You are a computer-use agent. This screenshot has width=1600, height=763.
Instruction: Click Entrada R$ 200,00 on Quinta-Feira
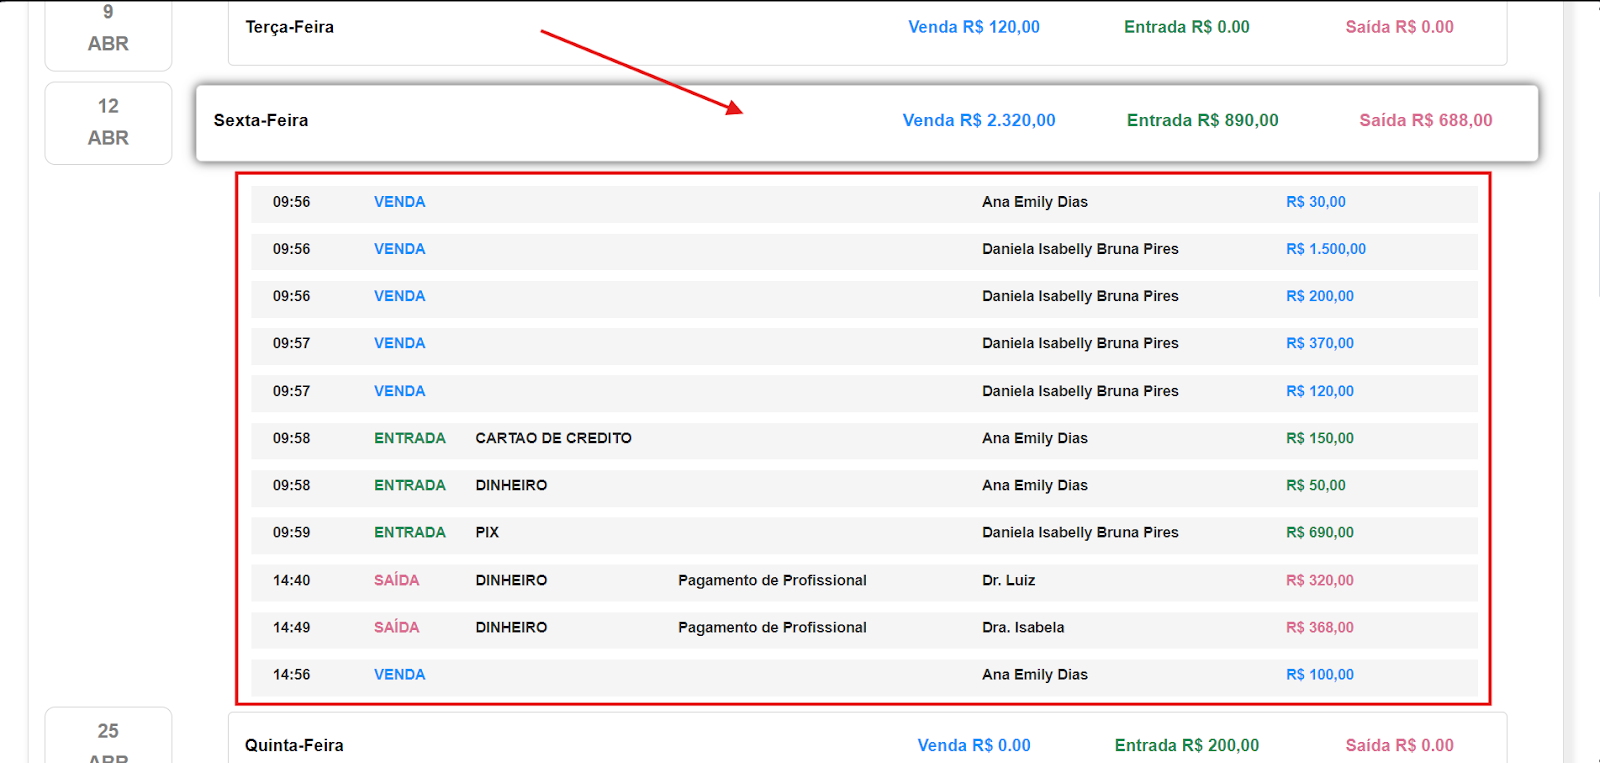[1187, 745]
